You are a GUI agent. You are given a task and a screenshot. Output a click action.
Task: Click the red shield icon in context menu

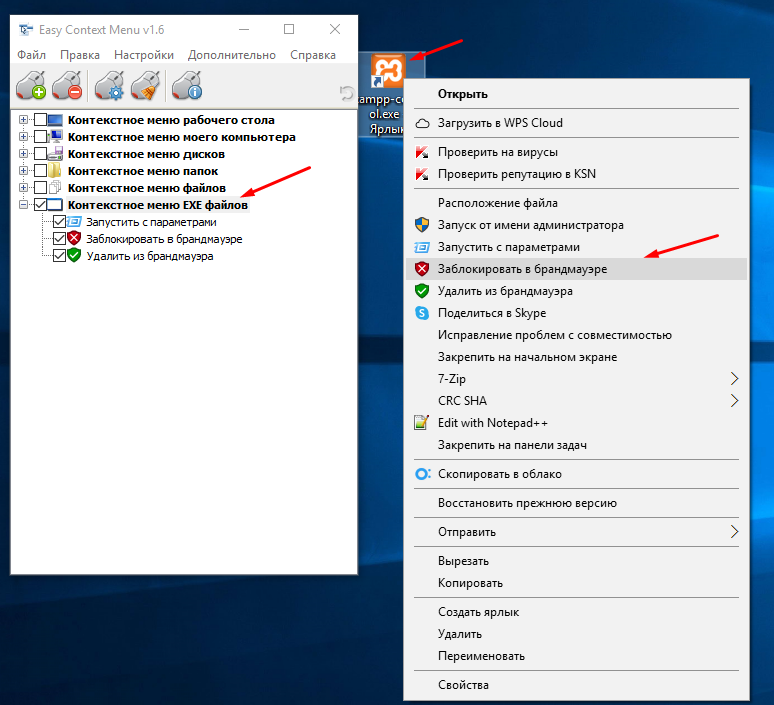coord(422,269)
